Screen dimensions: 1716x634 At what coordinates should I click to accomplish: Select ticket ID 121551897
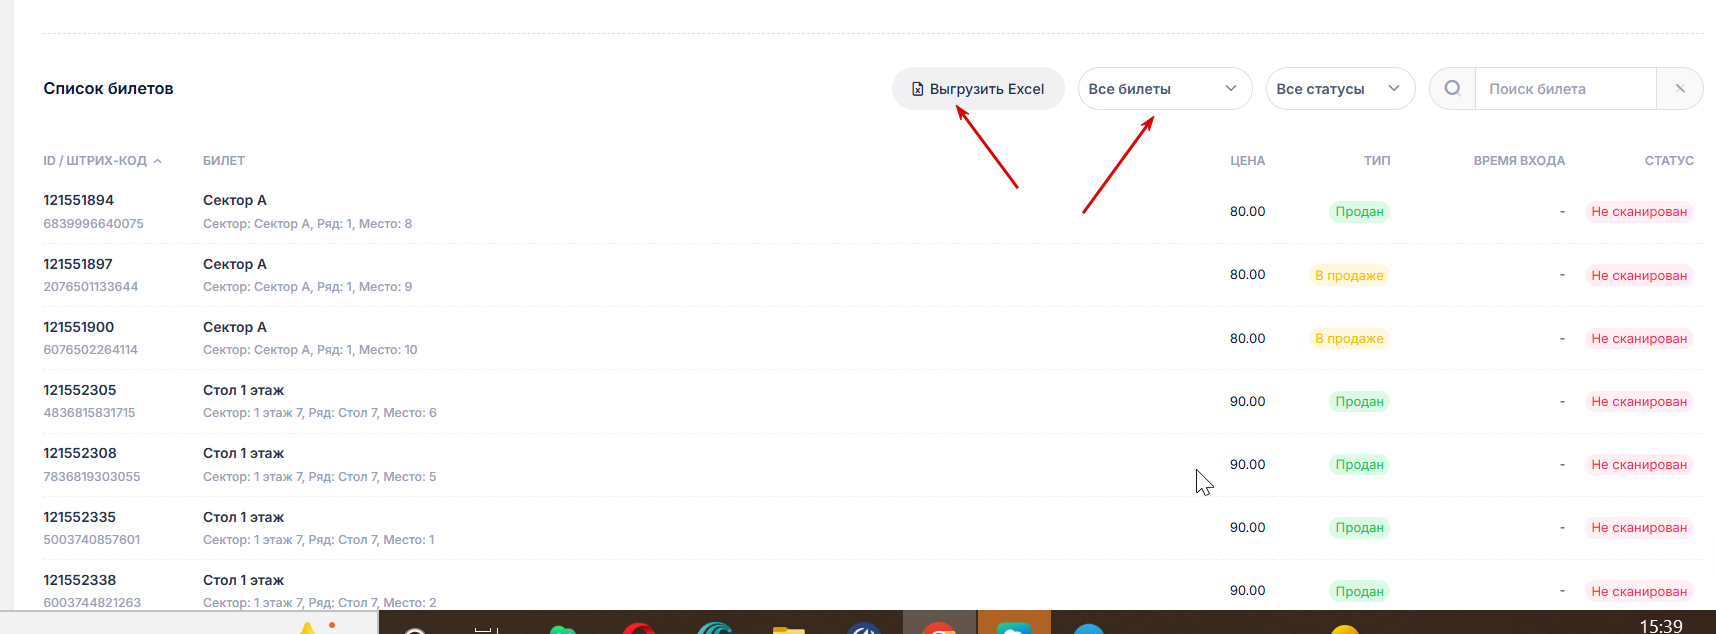coord(78,264)
